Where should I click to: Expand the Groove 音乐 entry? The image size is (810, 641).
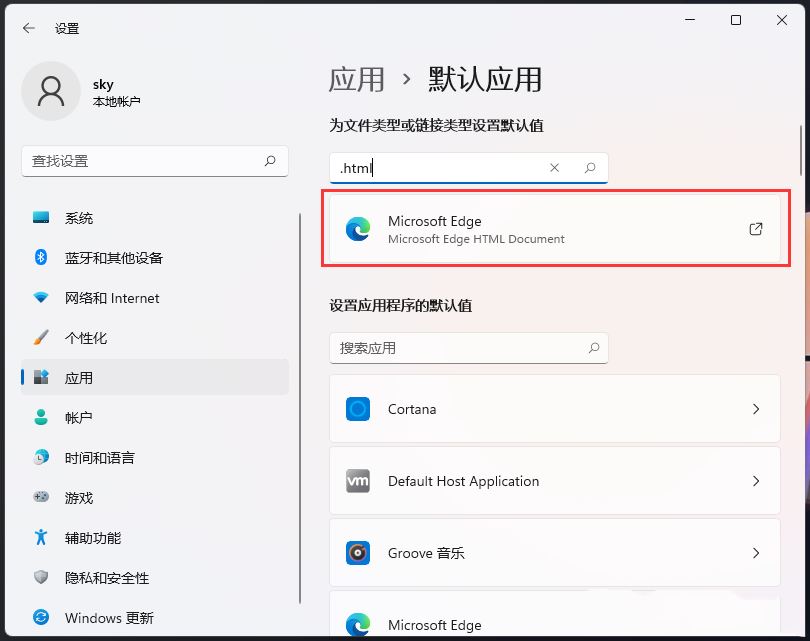pos(555,552)
